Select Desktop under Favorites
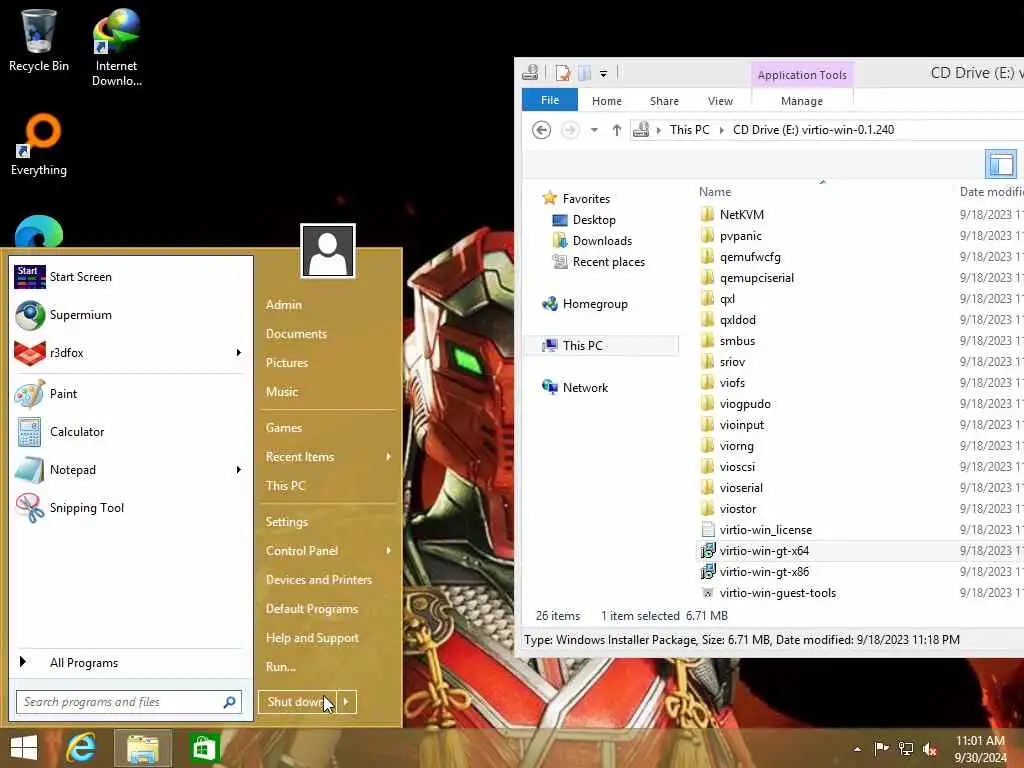Image resolution: width=1024 pixels, height=768 pixels. pyautogui.click(x=594, y=220)
